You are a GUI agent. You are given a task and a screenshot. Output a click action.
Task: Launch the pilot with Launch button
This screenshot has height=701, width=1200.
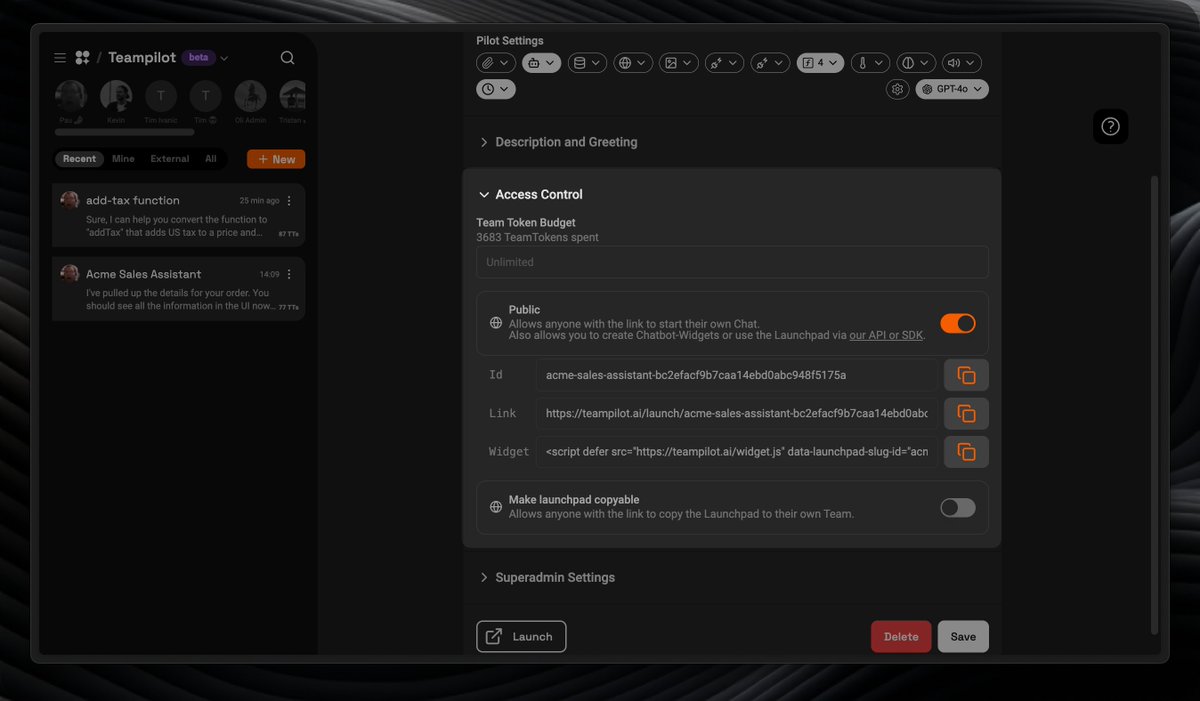tap(521, 637)
